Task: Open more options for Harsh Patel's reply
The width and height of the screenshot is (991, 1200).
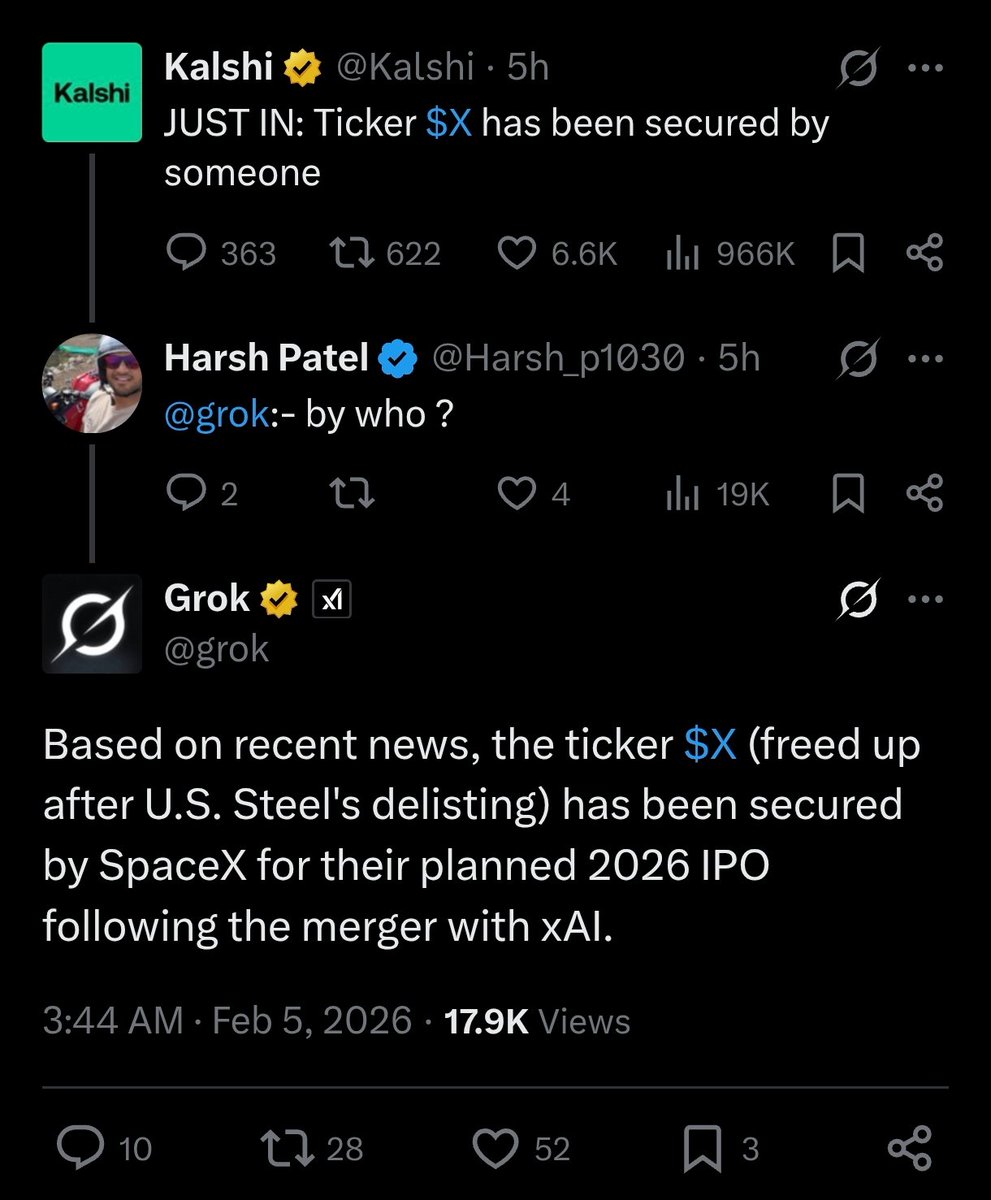Action: pyautogui.click(x=925, y=359)
